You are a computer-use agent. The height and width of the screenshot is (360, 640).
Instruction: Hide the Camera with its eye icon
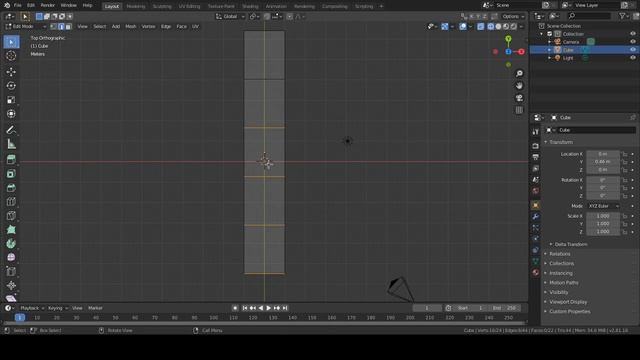pyautogui.click(x=633, y=42)
